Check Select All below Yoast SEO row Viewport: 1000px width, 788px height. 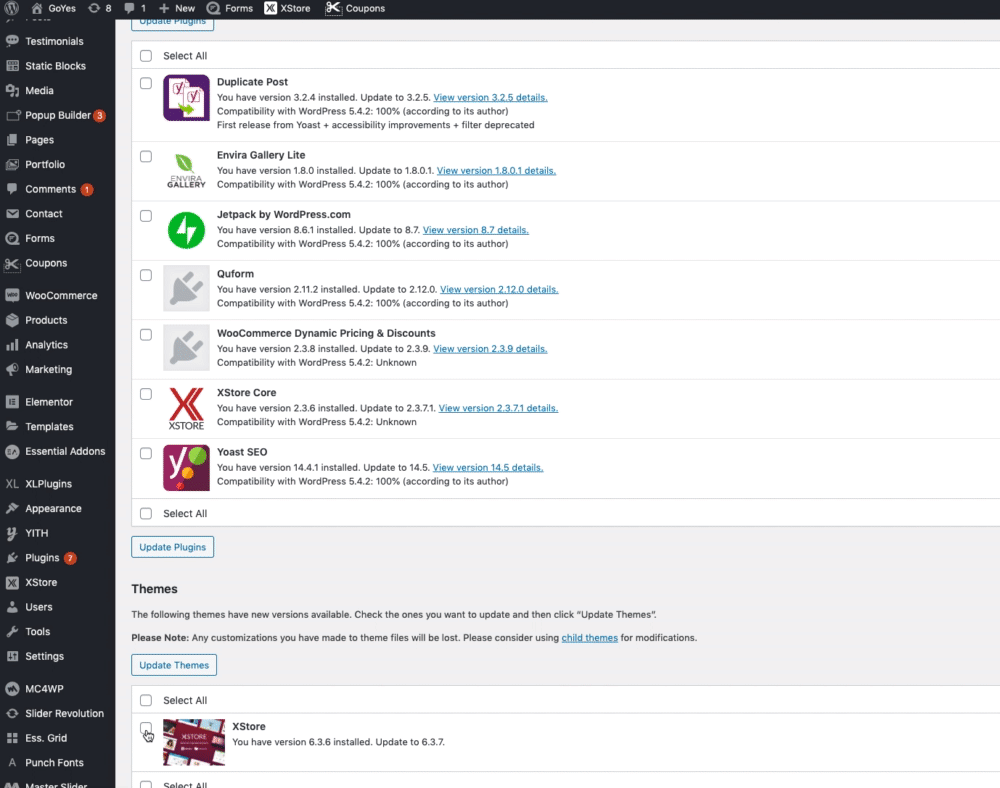coord(146,513)
